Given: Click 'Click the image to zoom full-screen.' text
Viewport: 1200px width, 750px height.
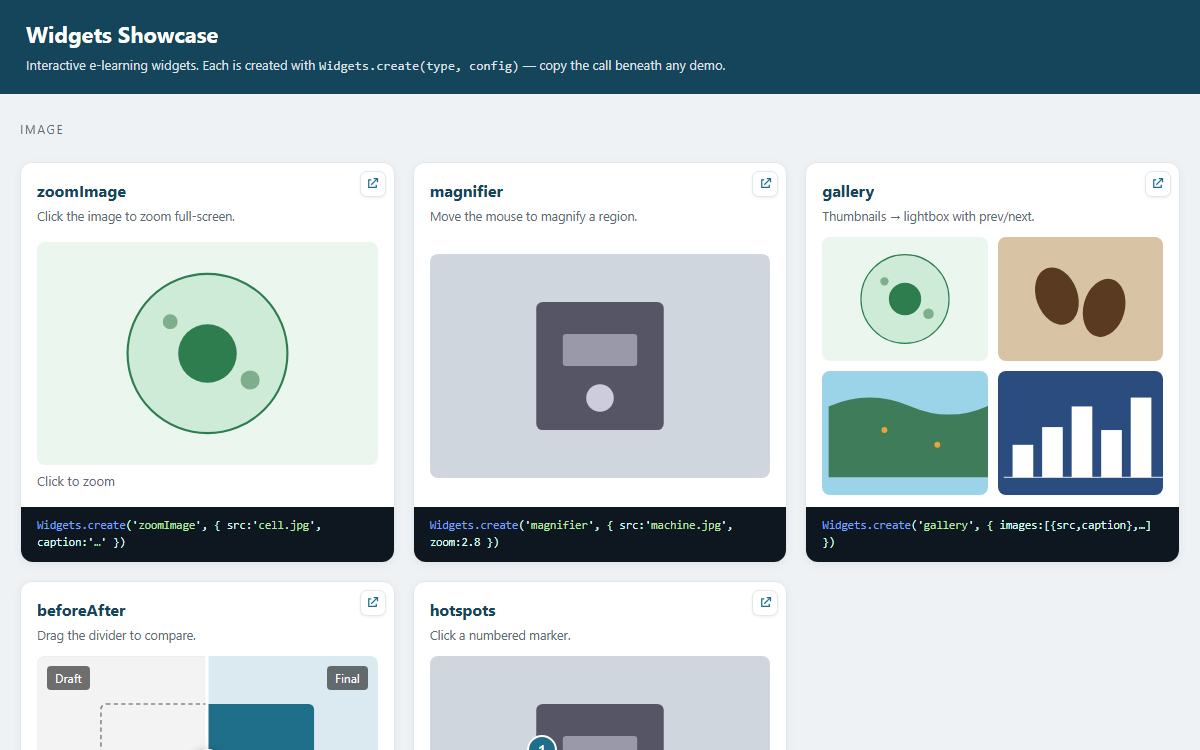Looking at the screenshot, I should pos(136,216).
